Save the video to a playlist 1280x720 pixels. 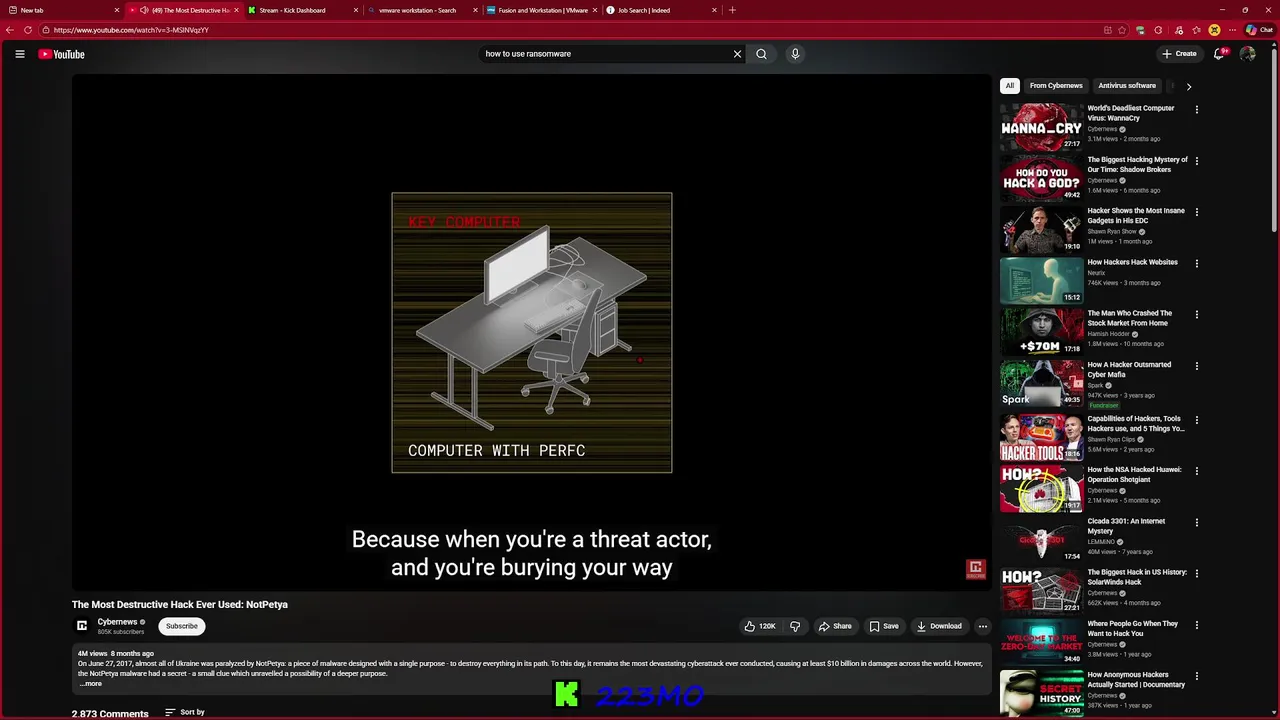click(x=884, y=626)
